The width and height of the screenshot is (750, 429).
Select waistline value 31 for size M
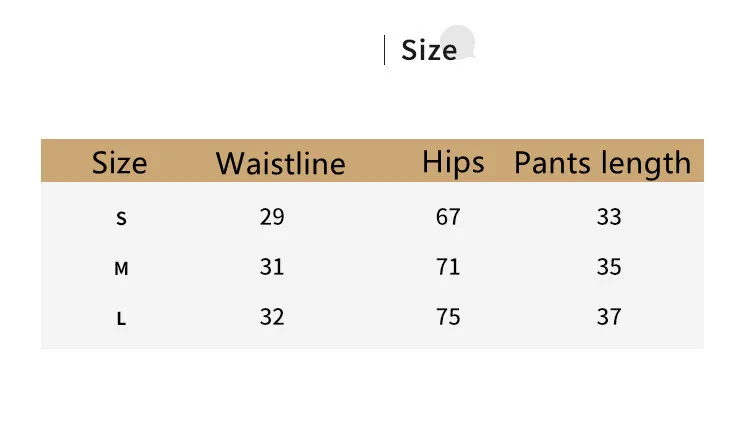coord(271,266)
